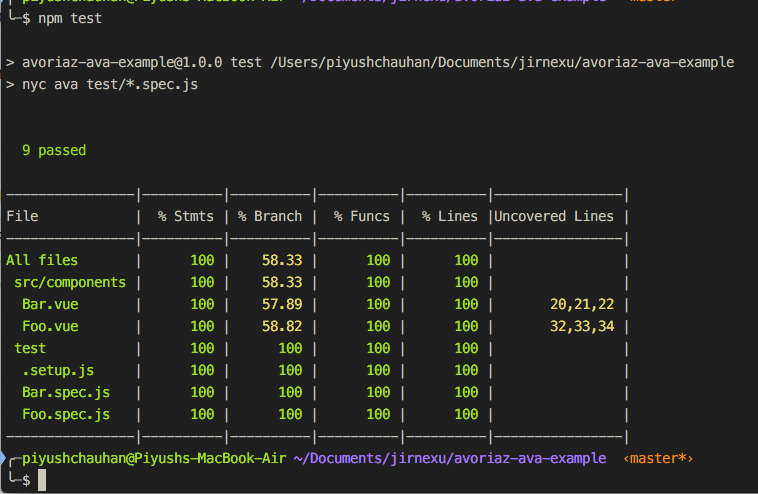Click the '.setup.js' file name
758x494 pixels.
coord(58,370)
